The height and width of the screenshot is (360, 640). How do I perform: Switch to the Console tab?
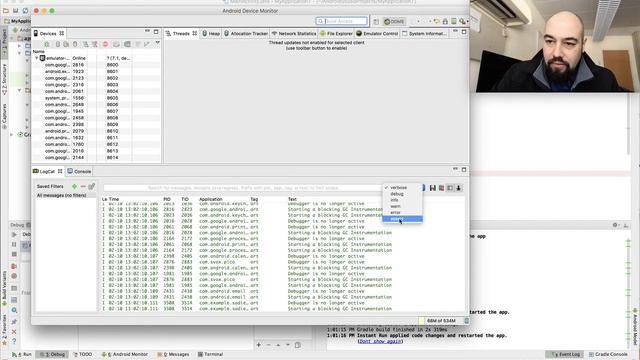(80, 171)
